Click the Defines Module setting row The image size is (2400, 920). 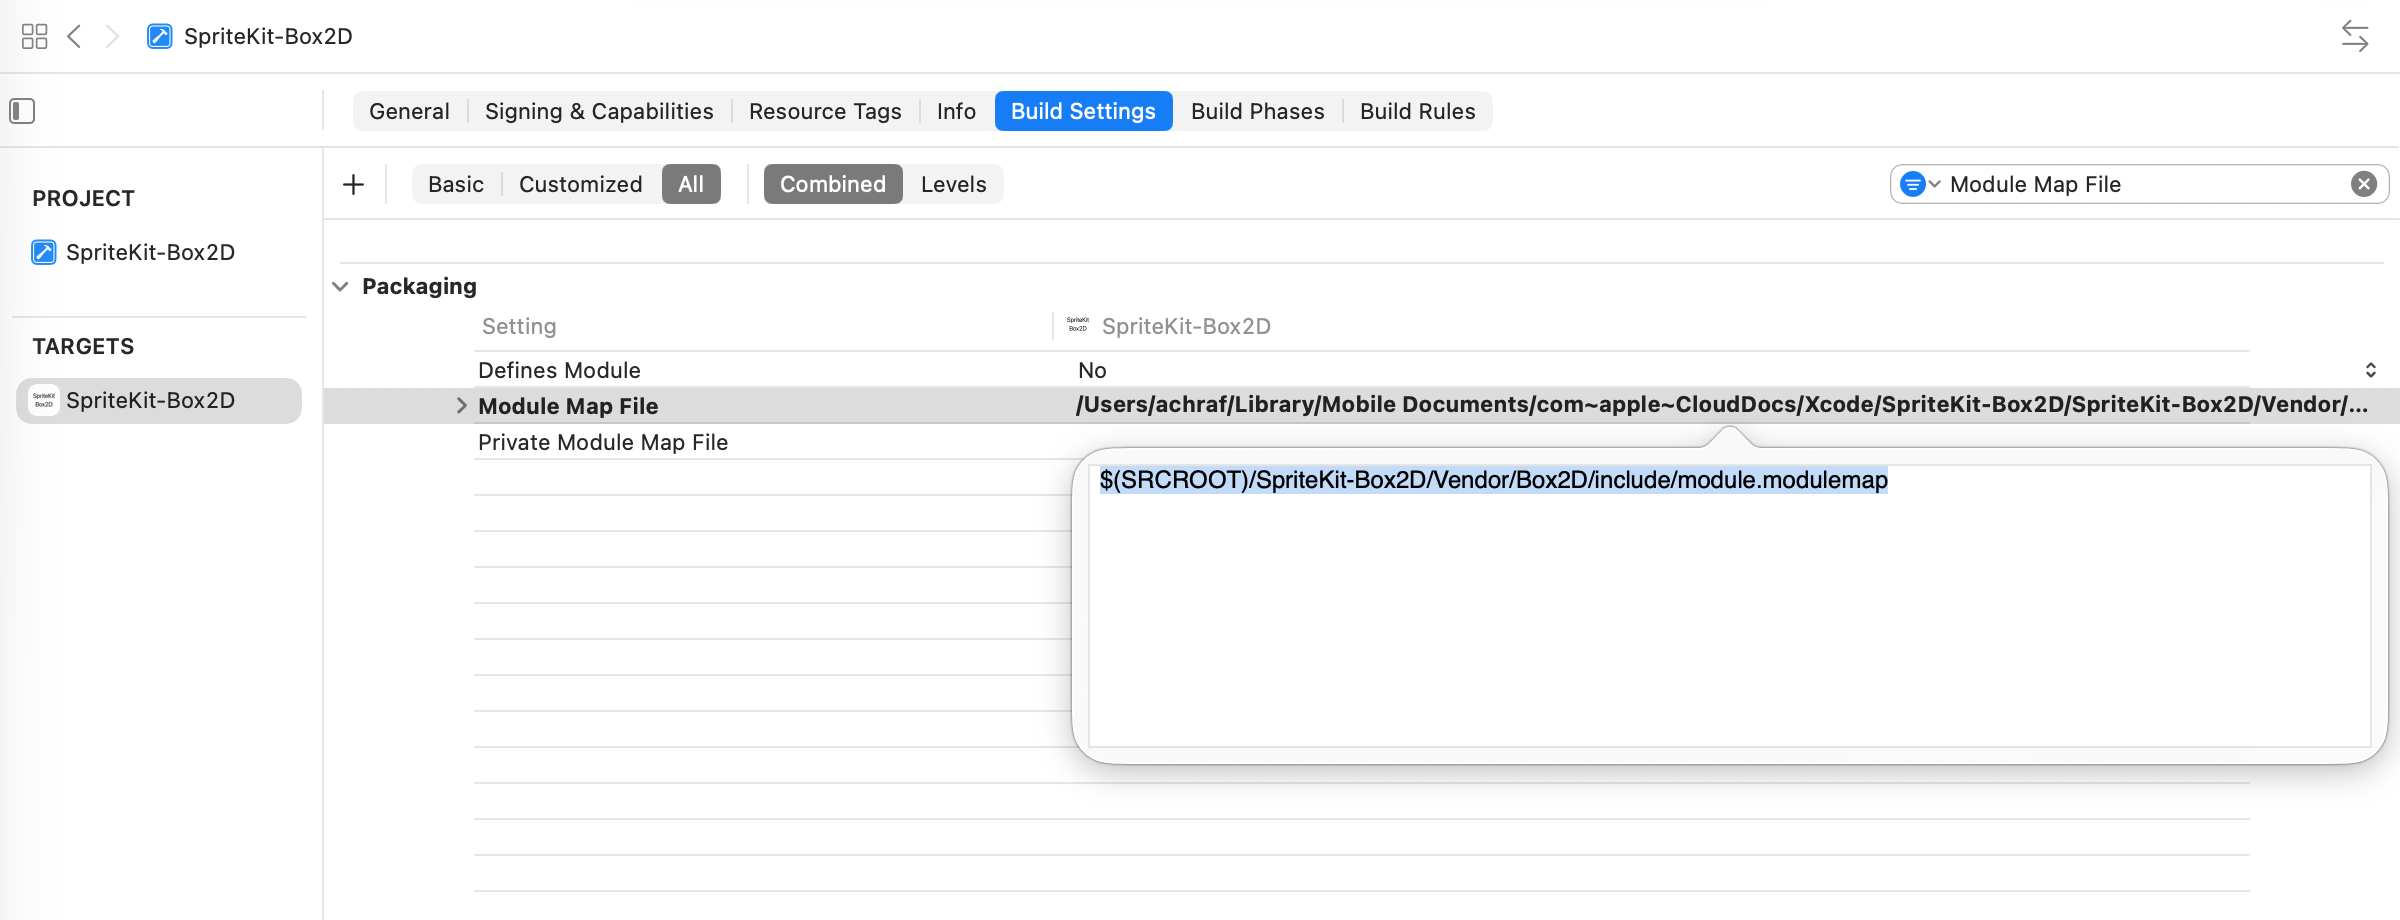click(1362, 370)
